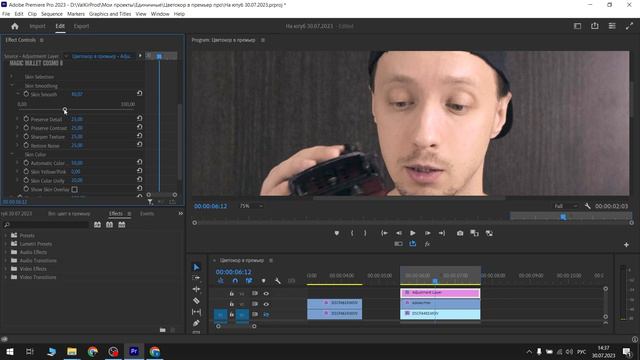
Task: Open the File menu
Action: point(6,14)
